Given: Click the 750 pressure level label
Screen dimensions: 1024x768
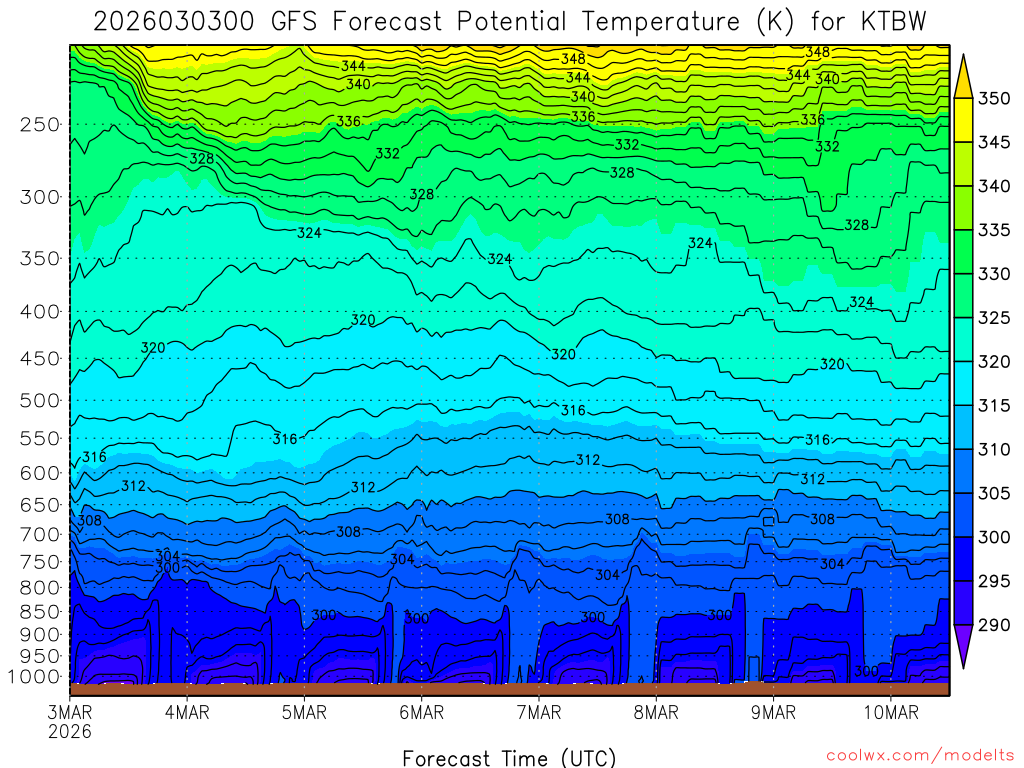Looking at the screenshot, I should (40, 562).
